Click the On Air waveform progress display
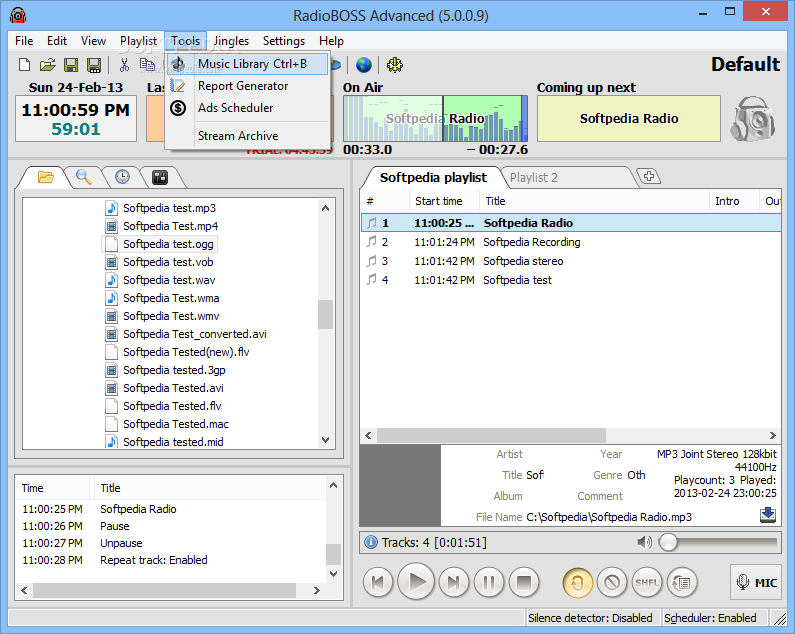This screenshot has width=795, height=634. (x=436, y=119)
